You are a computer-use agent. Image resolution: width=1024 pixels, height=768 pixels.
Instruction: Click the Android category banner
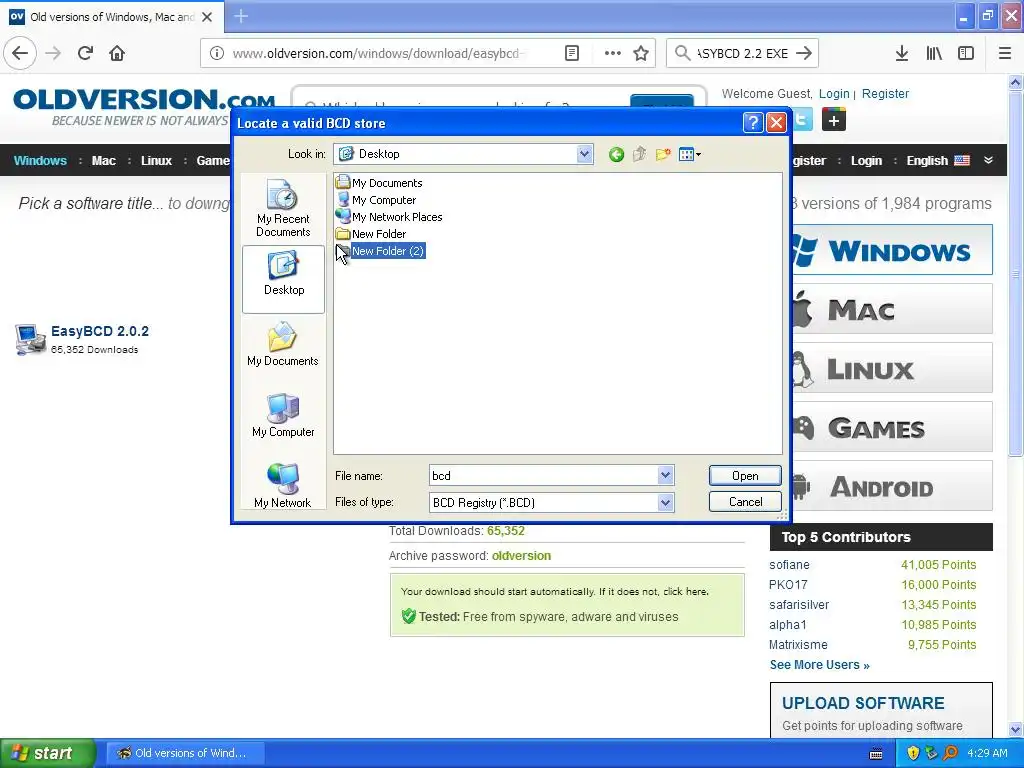pyautogui.click(x=891, y=487)
